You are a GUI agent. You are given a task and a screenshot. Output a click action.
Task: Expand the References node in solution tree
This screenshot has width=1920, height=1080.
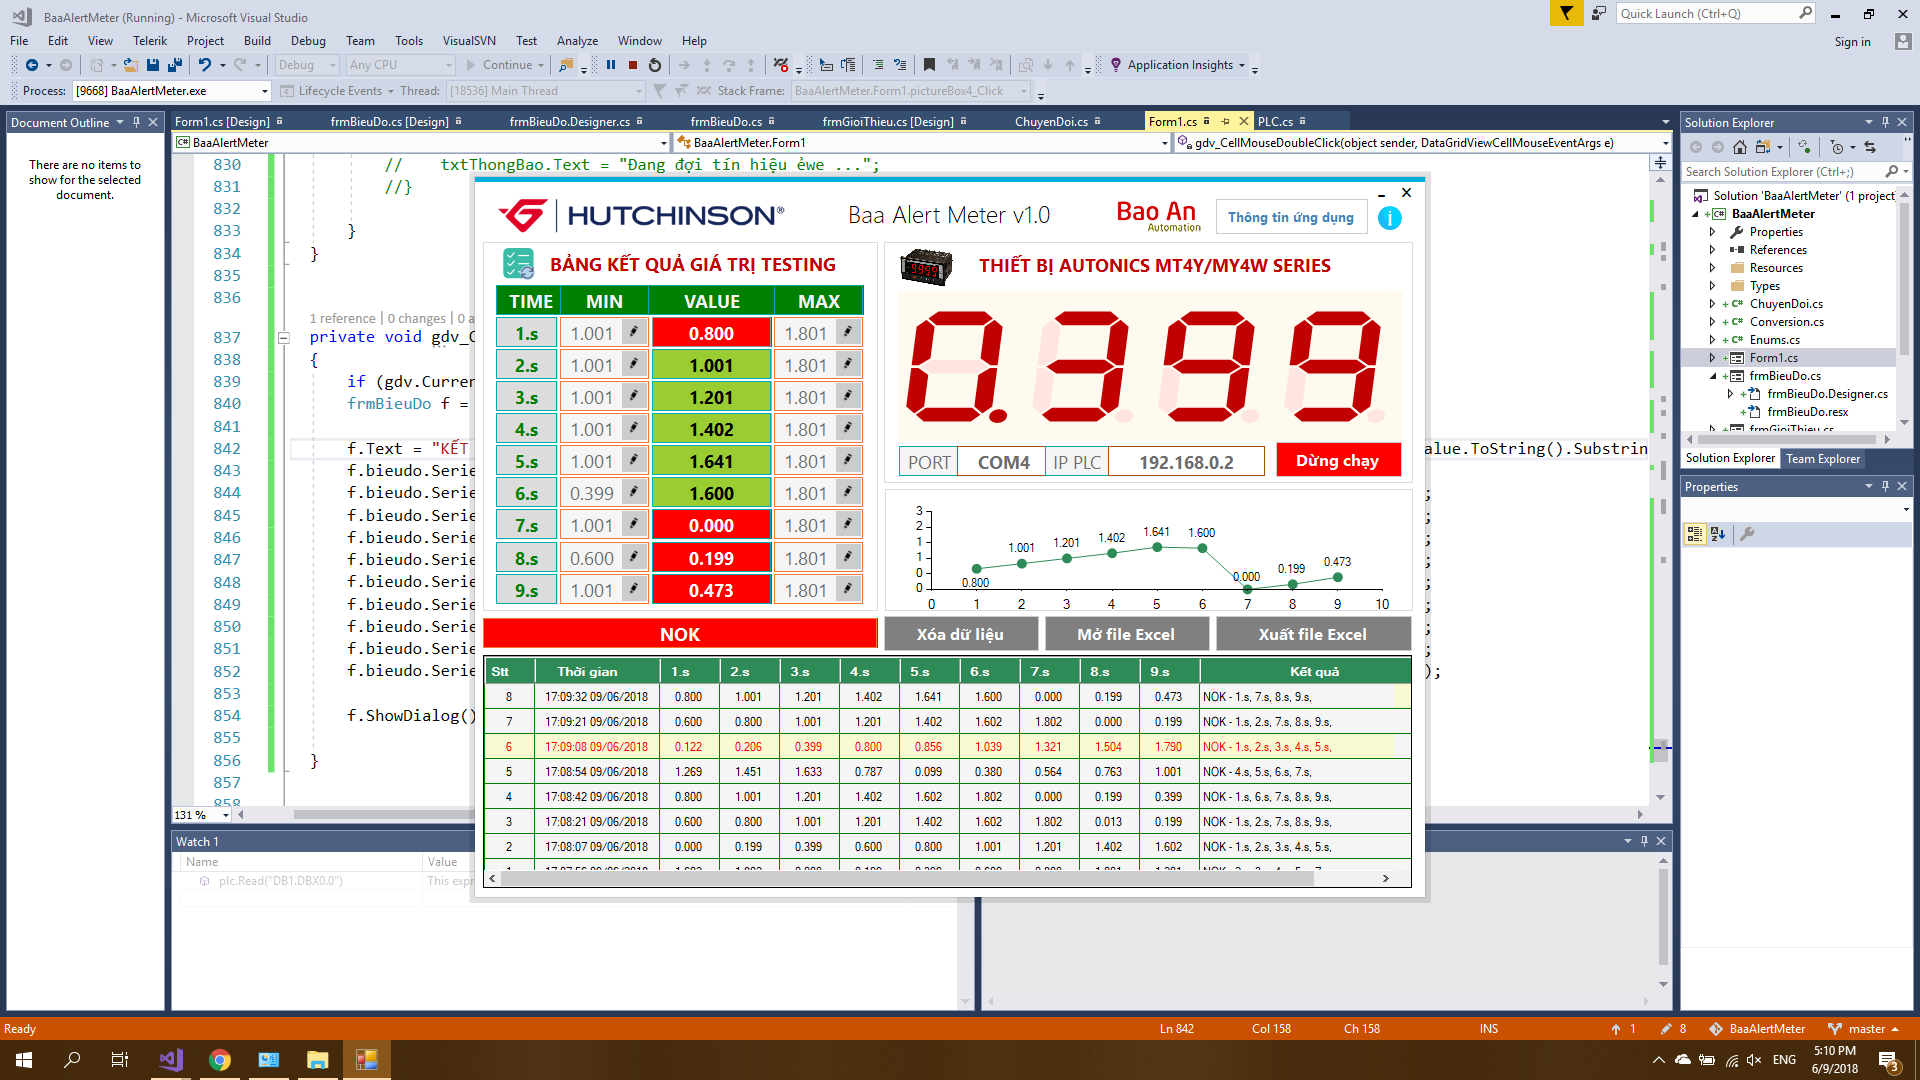tap(1712, 250)
